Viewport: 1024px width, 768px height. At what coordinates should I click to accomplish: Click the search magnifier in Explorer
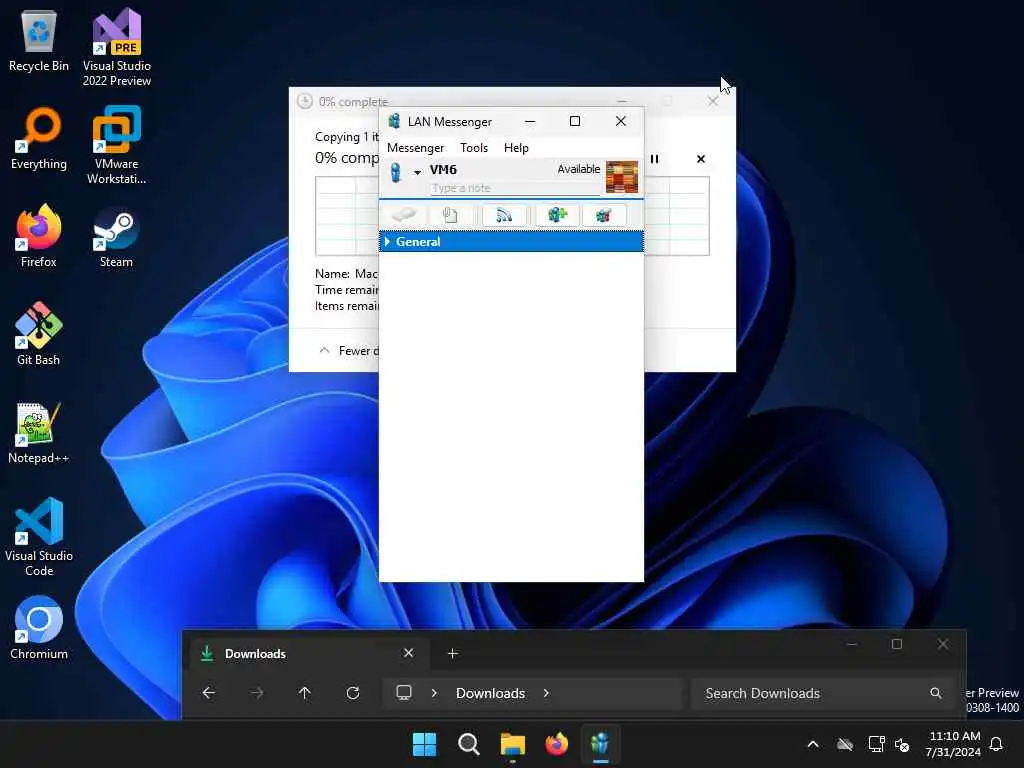click(936, 693)
